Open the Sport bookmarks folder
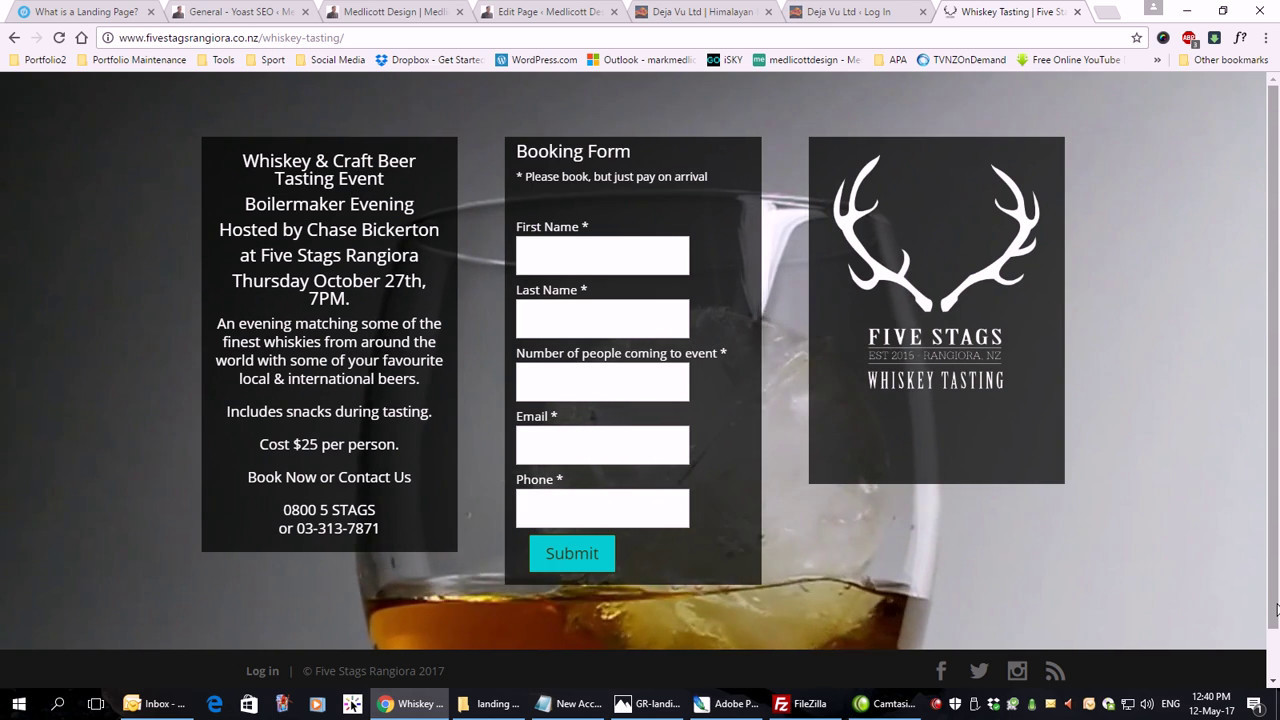Screen dimensions: 1280x720 (265, 60)
